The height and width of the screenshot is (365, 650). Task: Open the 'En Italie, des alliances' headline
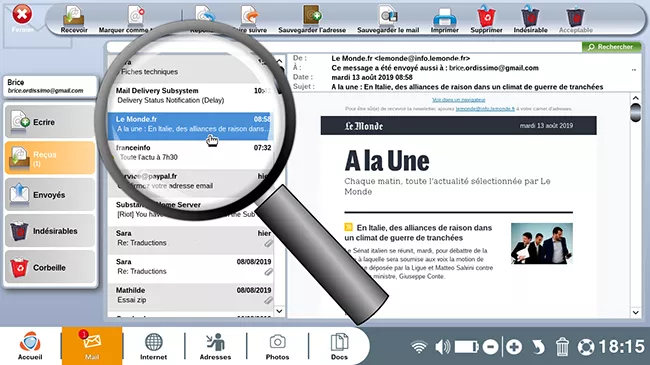tap(418, 233)
